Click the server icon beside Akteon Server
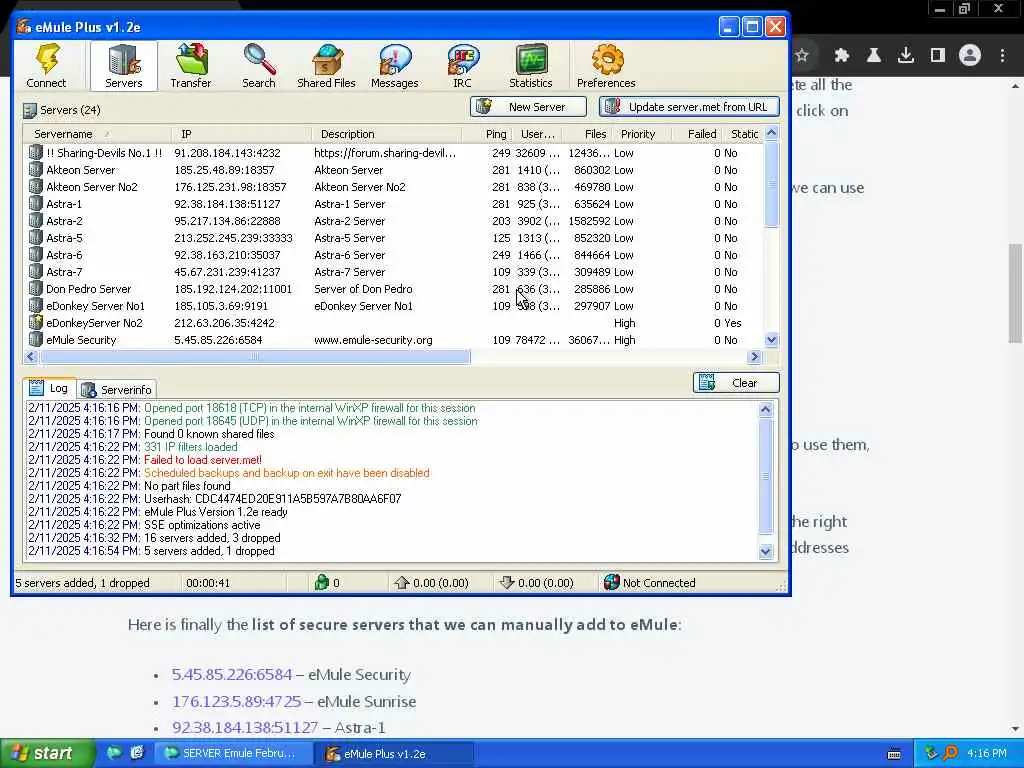Screen dimensions: 1024x768 pos(36,170)
